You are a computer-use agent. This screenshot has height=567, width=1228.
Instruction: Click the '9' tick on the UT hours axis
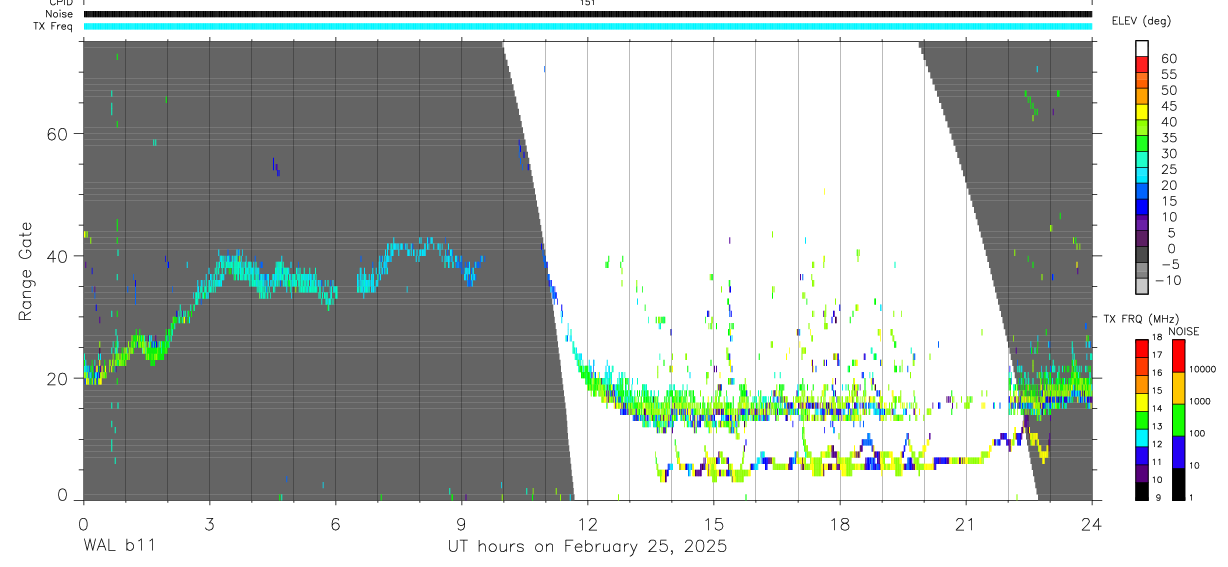coord(461,523)
